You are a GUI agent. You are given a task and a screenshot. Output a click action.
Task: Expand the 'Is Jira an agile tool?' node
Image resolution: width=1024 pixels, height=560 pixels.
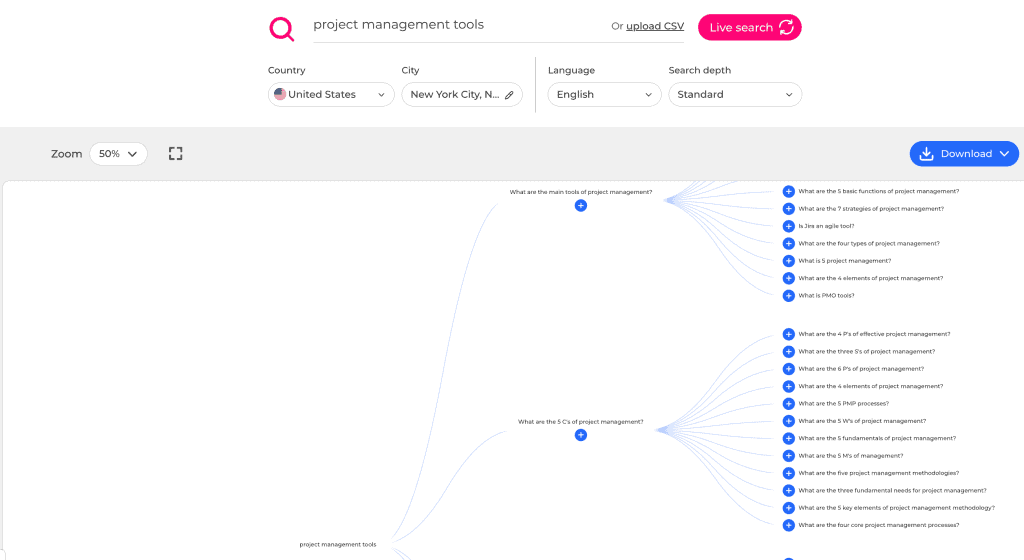coord(788,226)
